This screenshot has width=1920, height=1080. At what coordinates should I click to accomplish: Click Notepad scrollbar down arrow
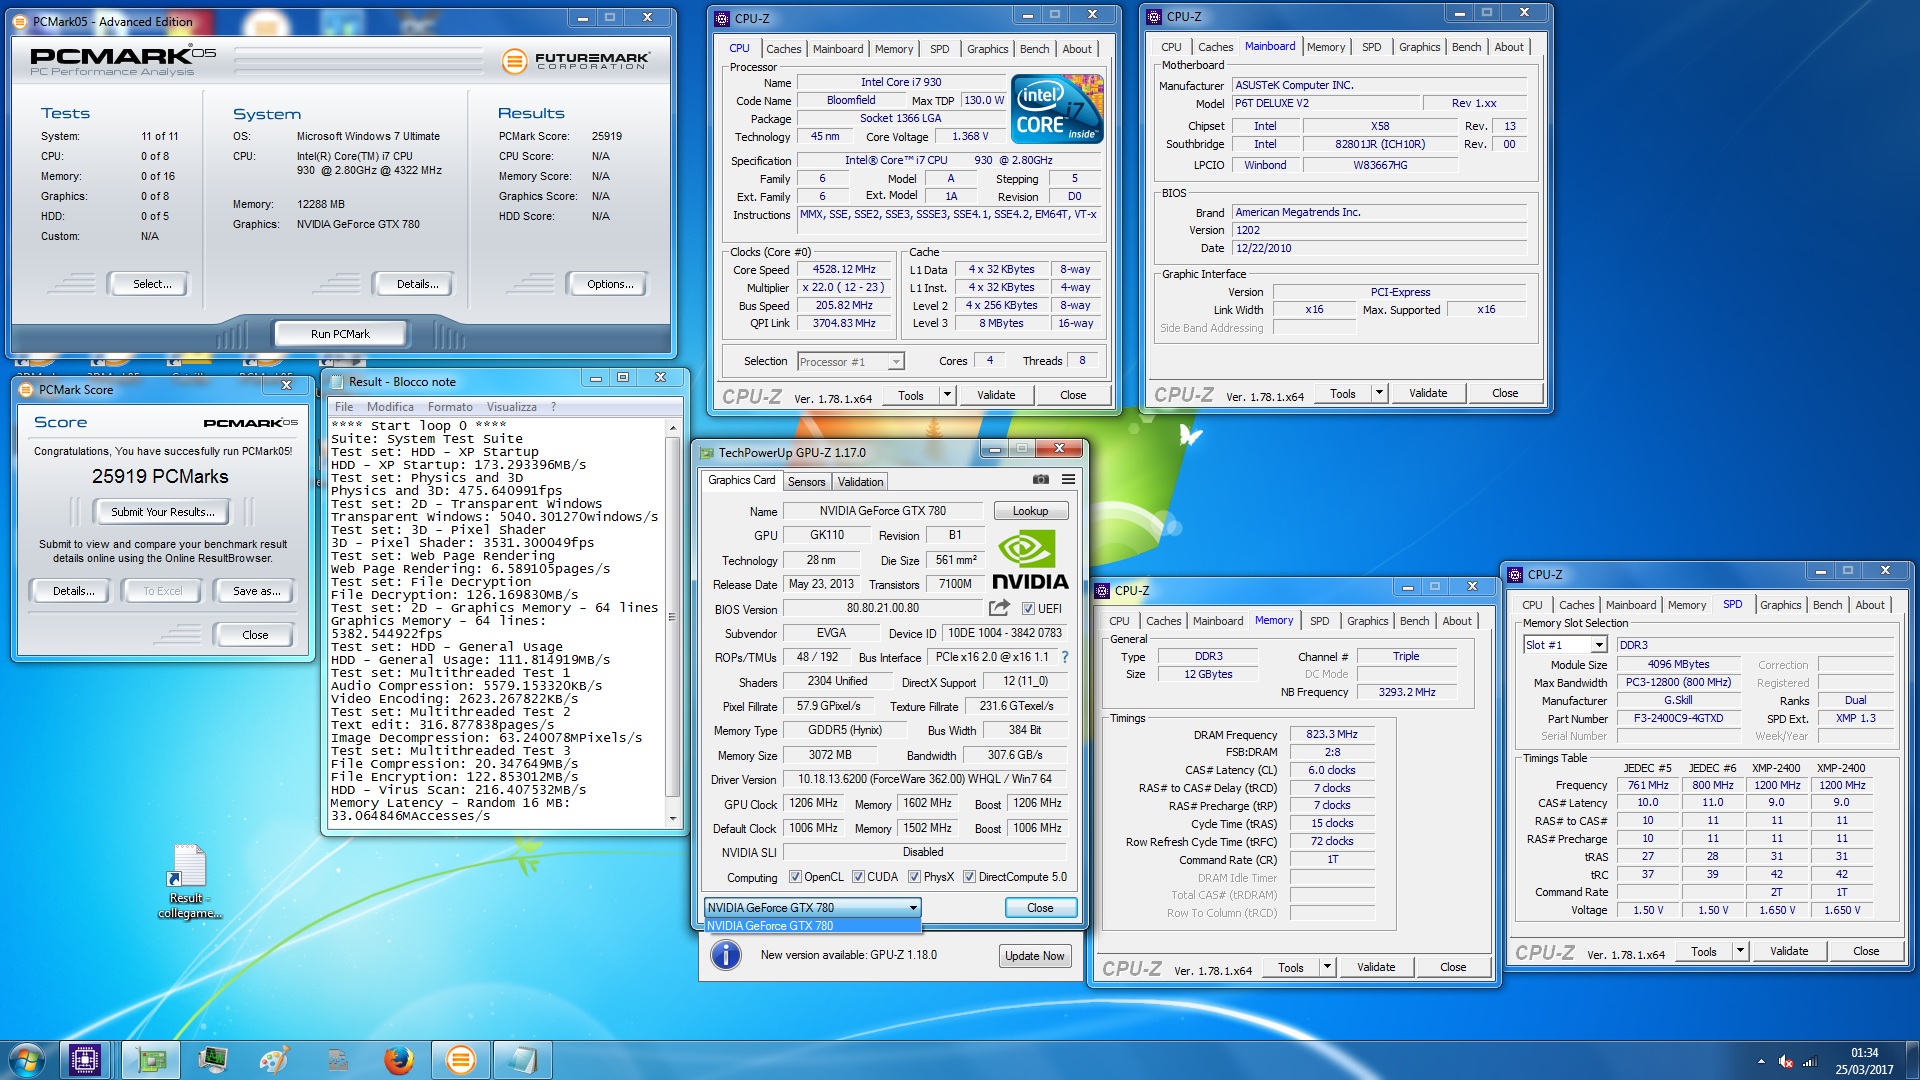(673, 819)
